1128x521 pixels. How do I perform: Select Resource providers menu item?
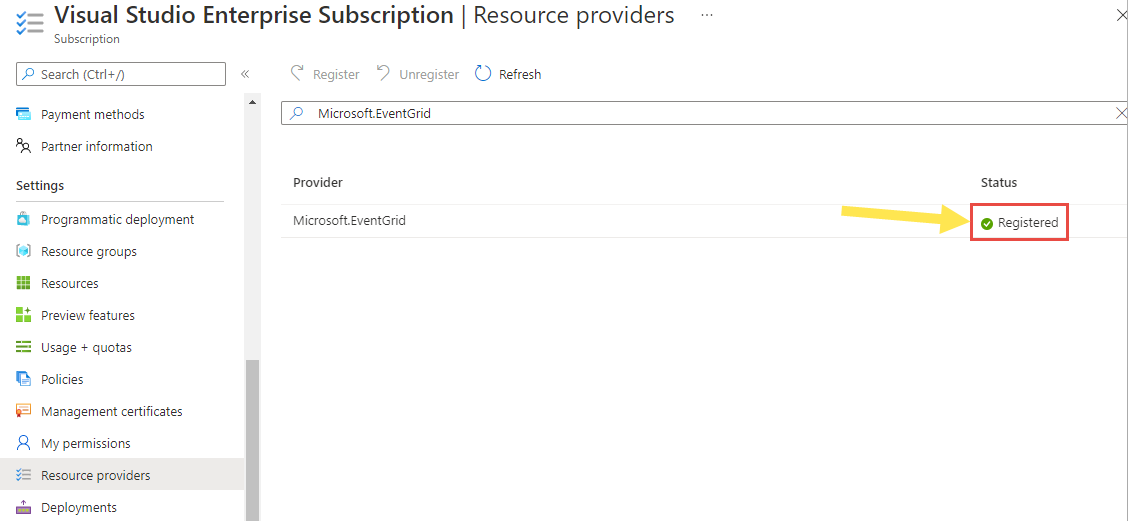pyautogui.click(x=95, y=475)
